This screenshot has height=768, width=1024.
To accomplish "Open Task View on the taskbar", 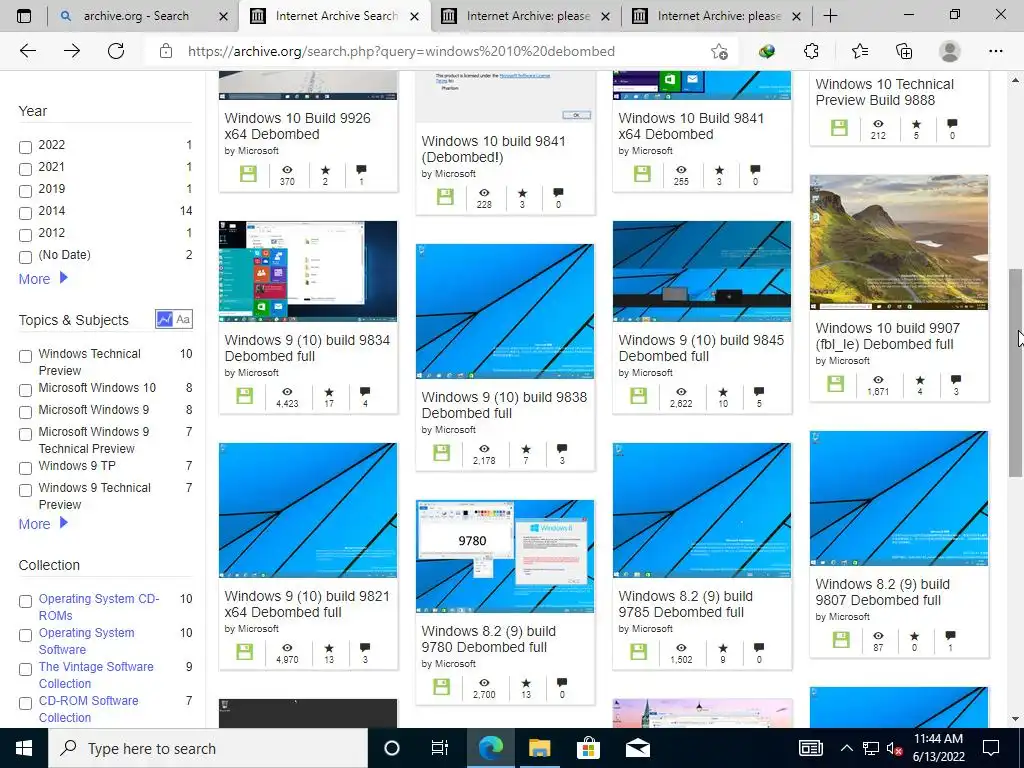I will [440, 748].
